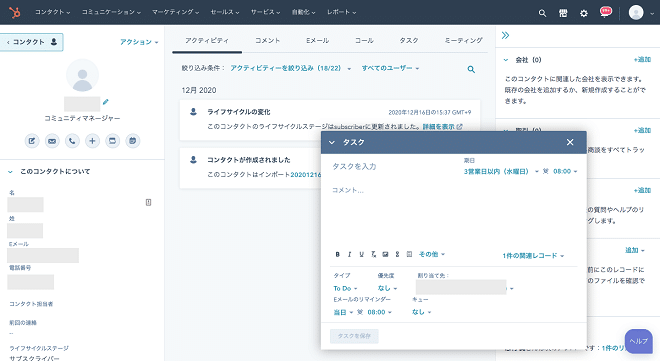Screen dimensions: 660x361
Task: Open the To Do task type dropdown
Action: (345, 288)
